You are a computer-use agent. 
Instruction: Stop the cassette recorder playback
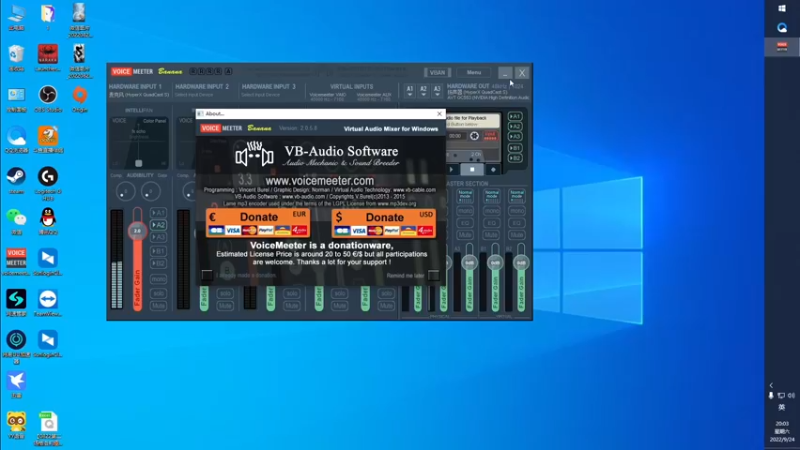[472, 169]
